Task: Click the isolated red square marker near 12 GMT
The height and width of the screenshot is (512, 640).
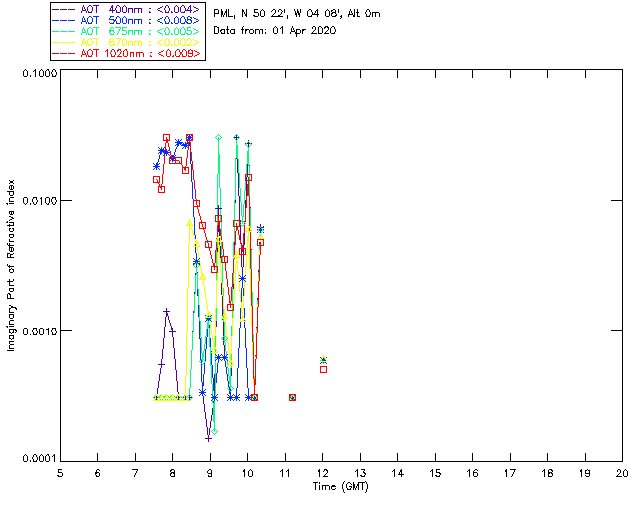Action: tap(323, 369)
